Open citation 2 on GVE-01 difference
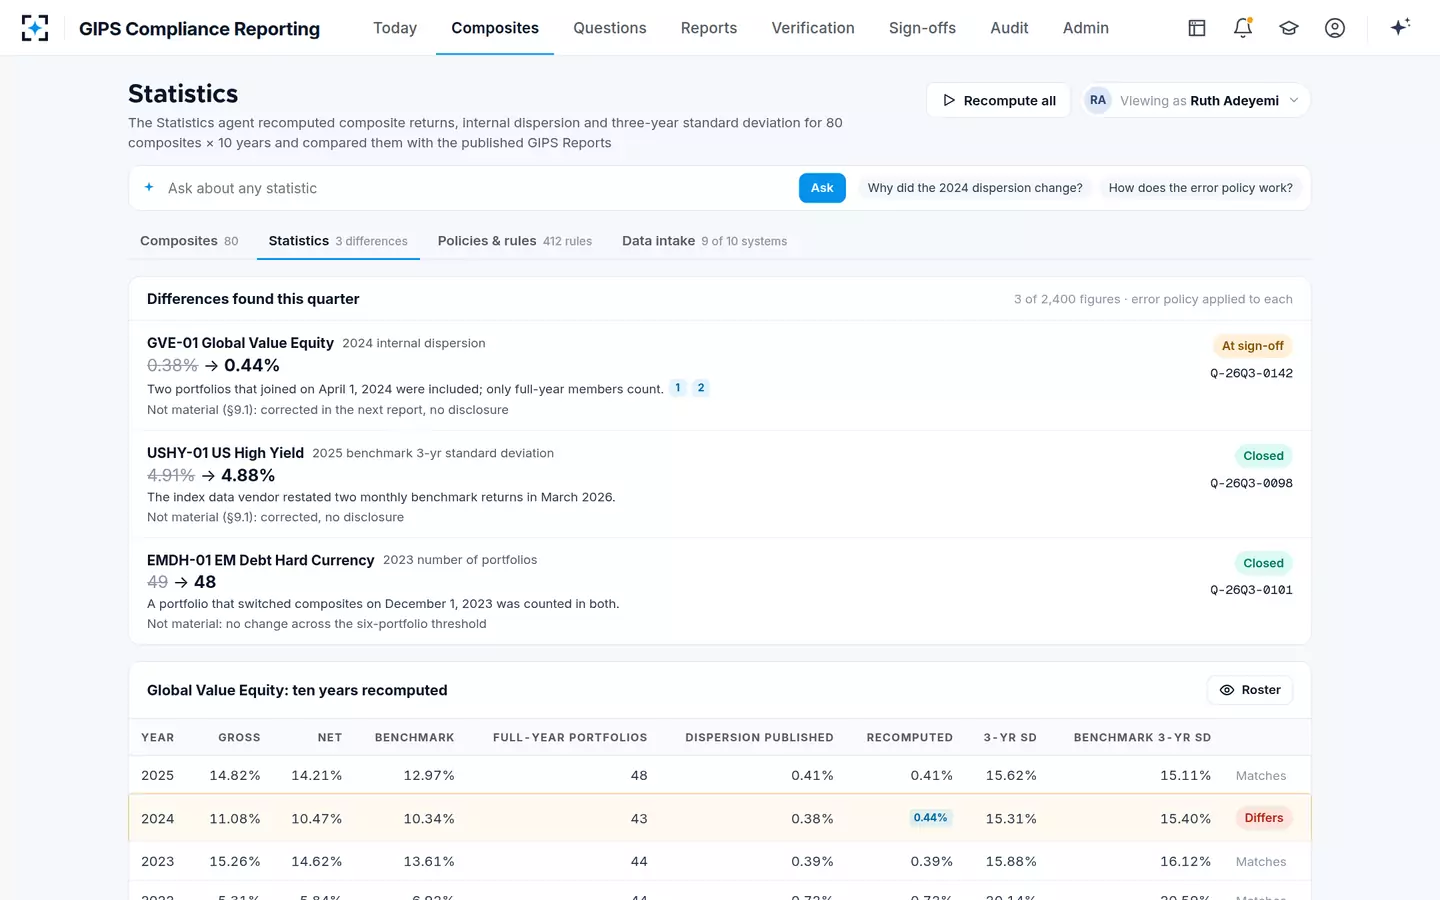The width and height of the screenshot is (1440, 900). [x=701, y=388]
